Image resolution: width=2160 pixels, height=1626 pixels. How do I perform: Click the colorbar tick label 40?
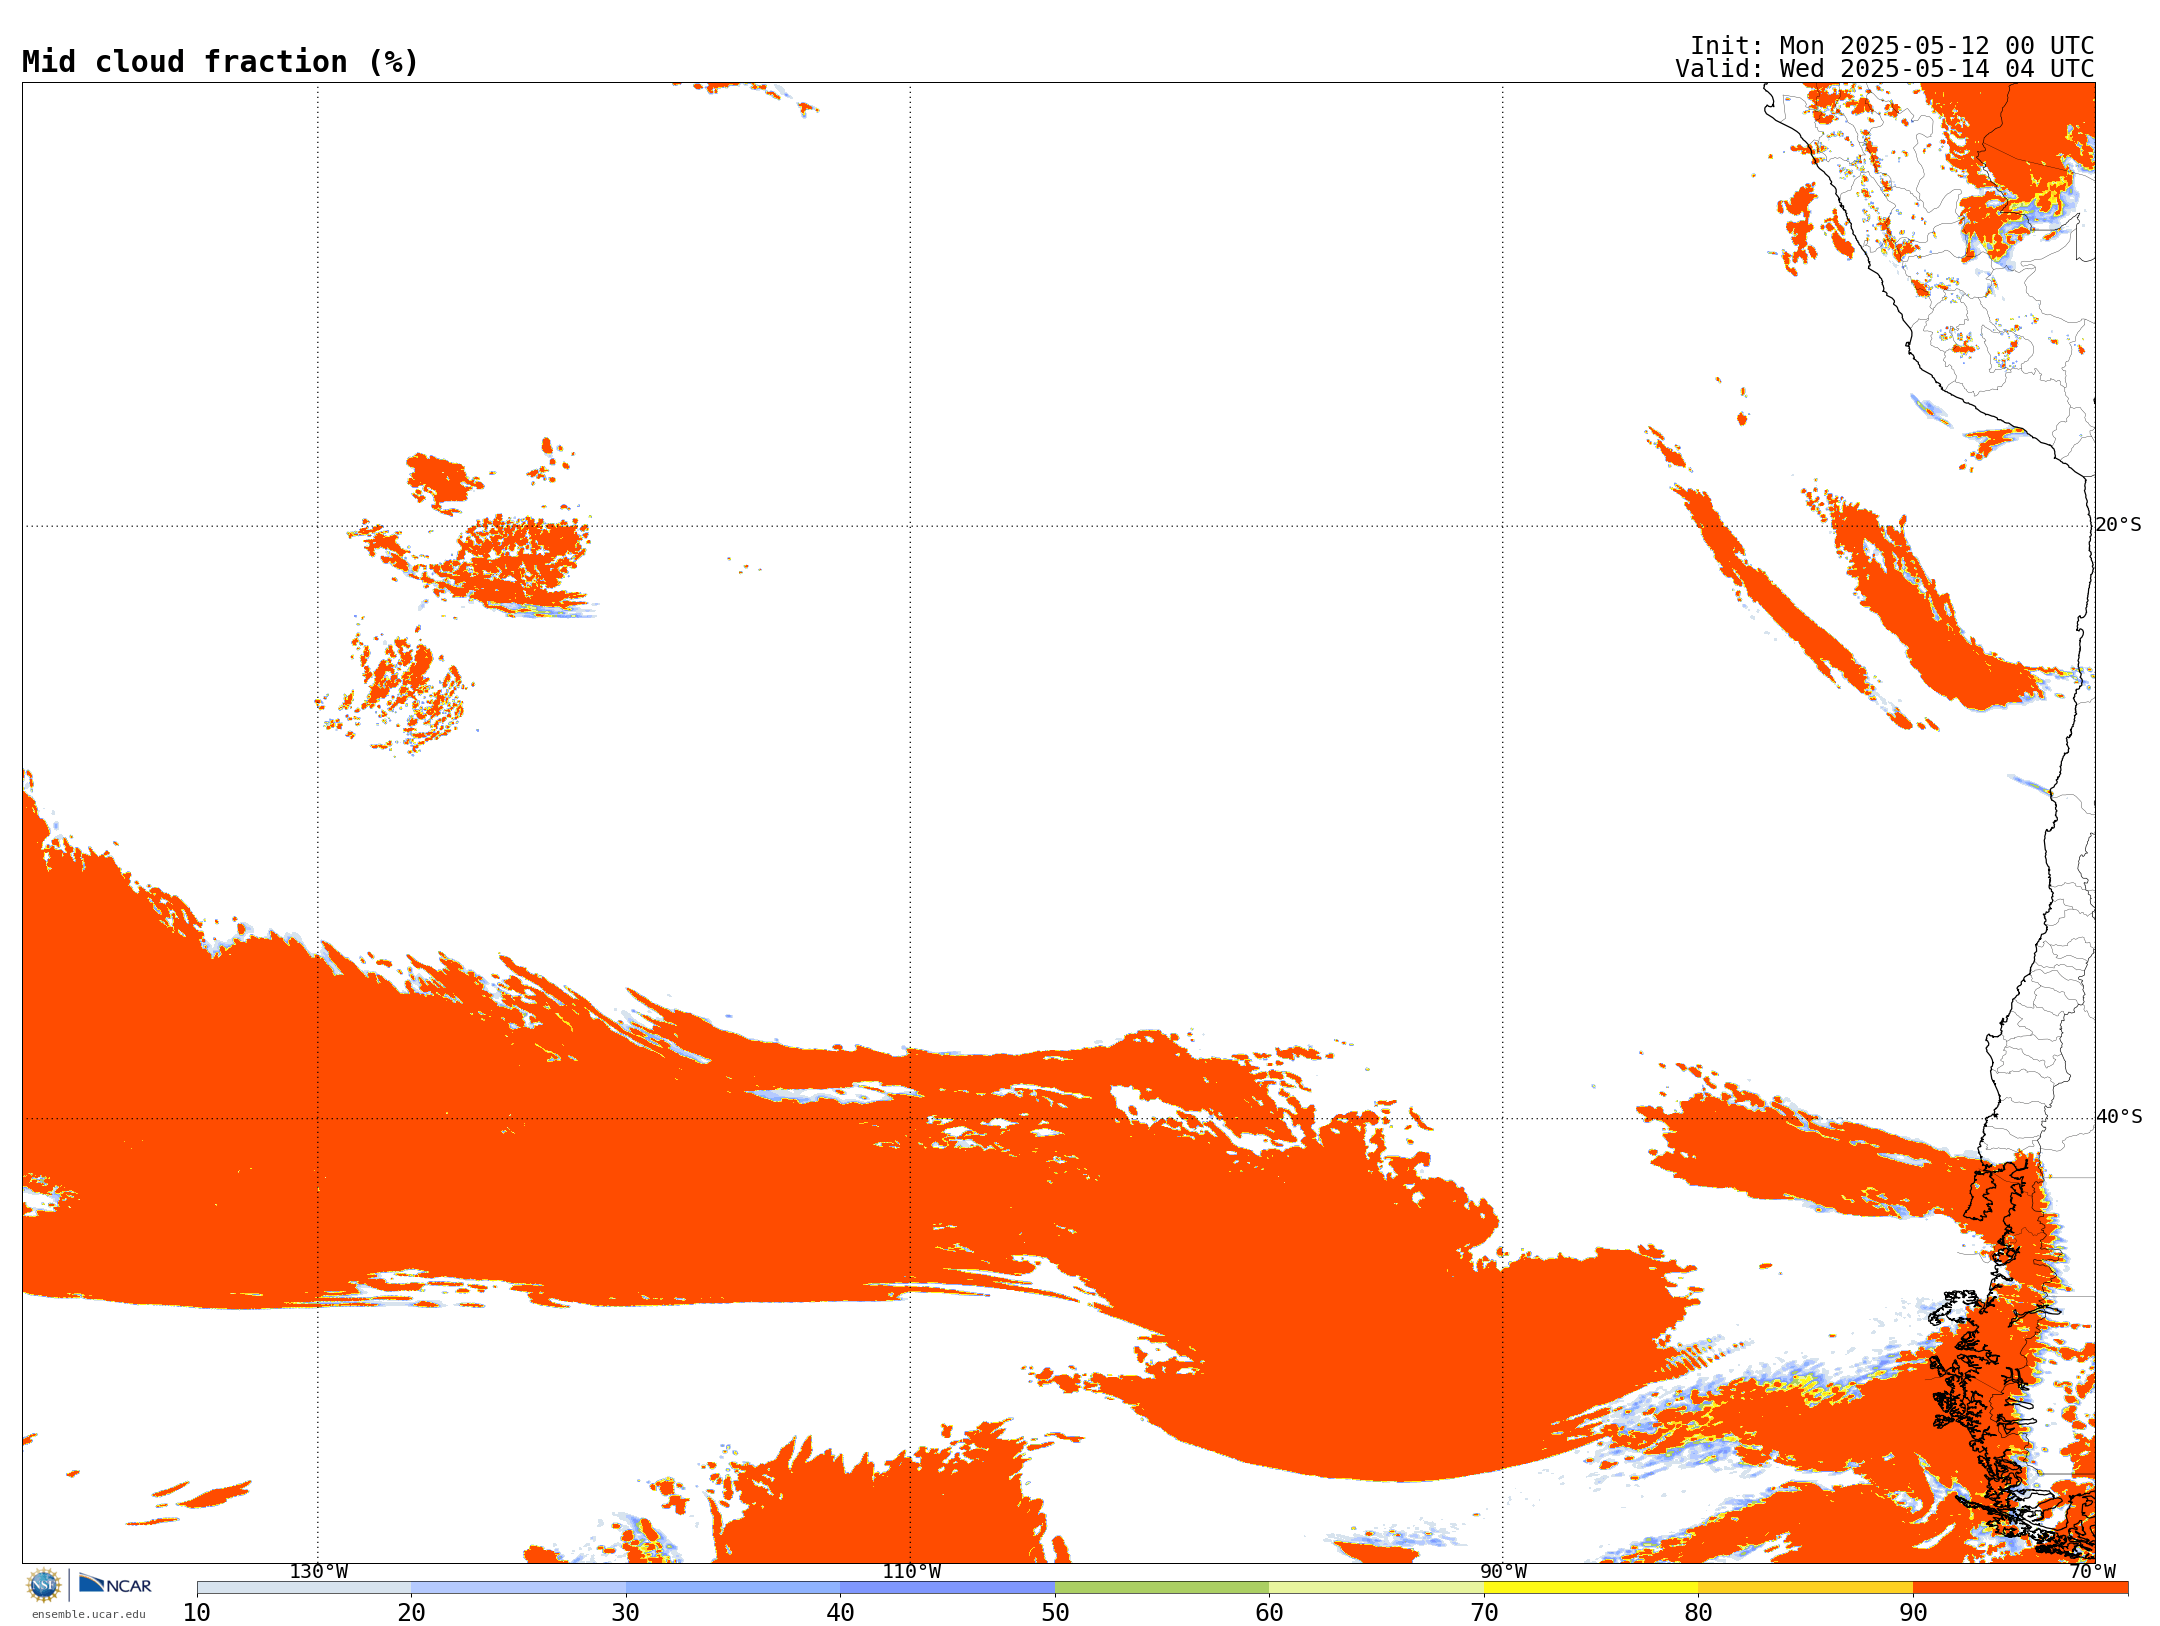[x=840, y=1613]
